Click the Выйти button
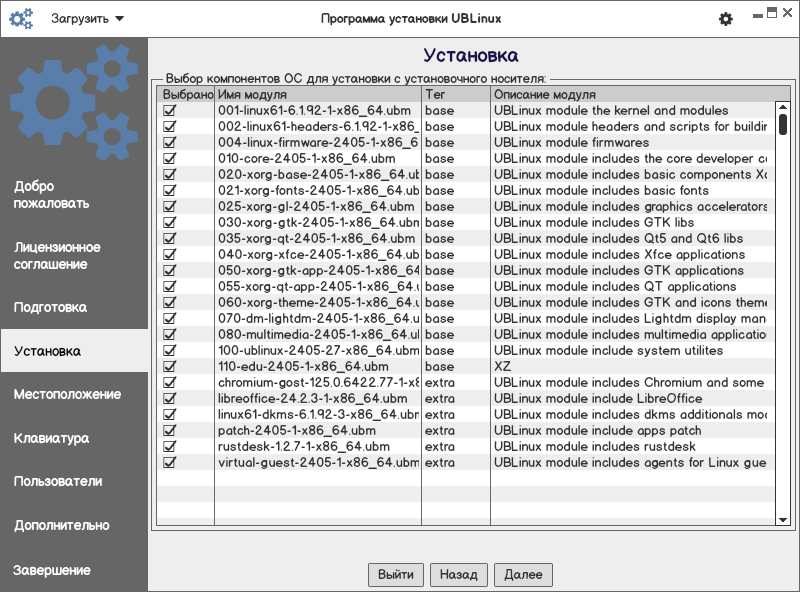This screenshot has width=800, height=592. (x=396, y=575)
